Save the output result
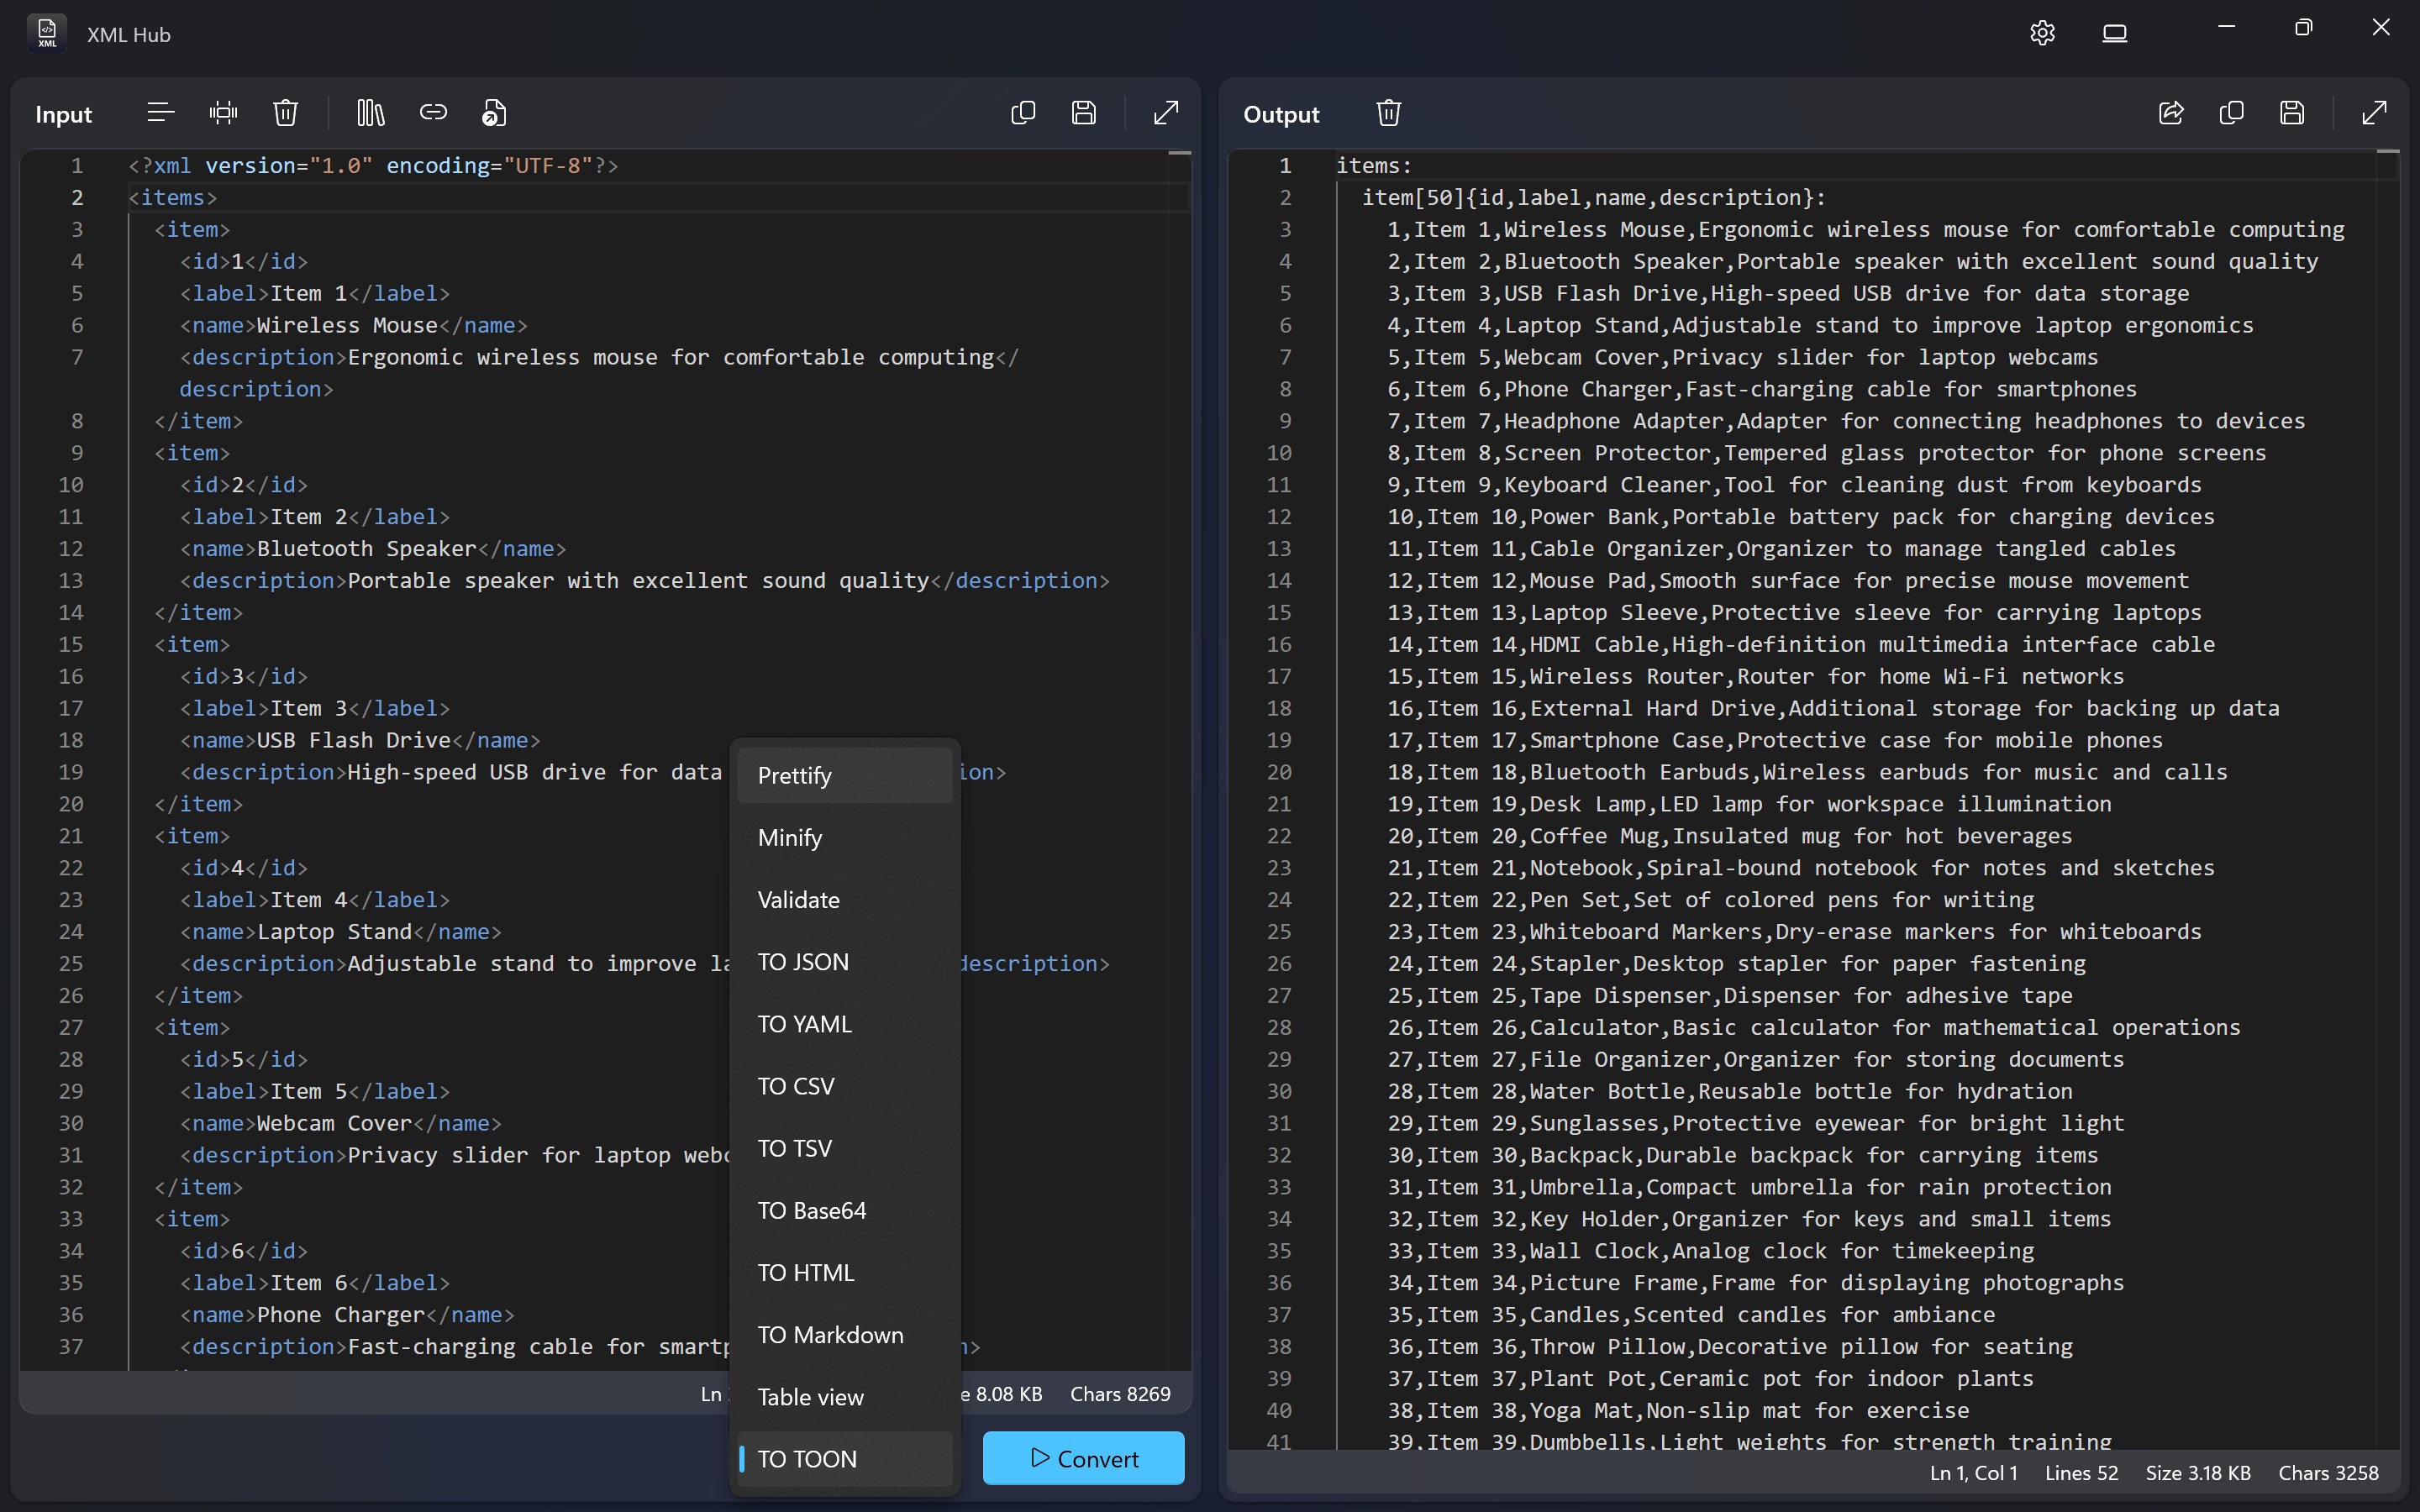This screenshot has width=2420, height=1512. point(2291,113)
